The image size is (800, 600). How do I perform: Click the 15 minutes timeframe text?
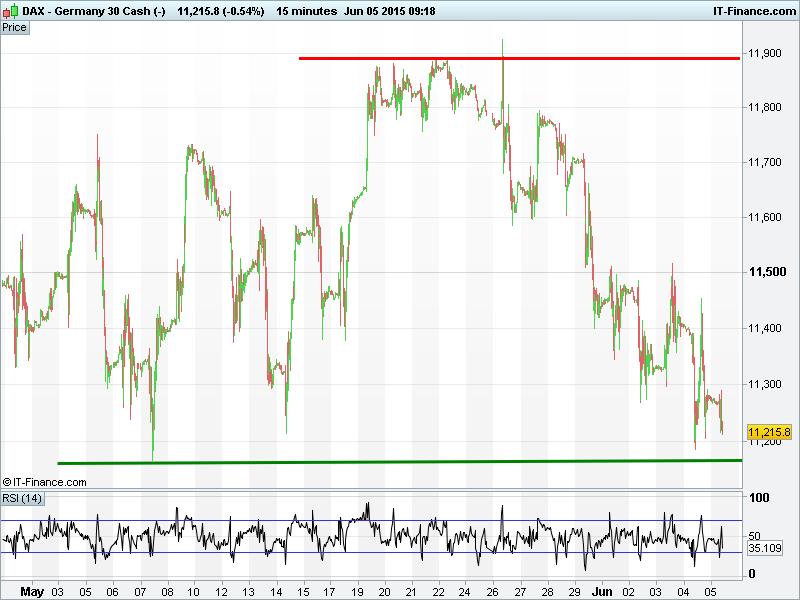click(308, 10)
